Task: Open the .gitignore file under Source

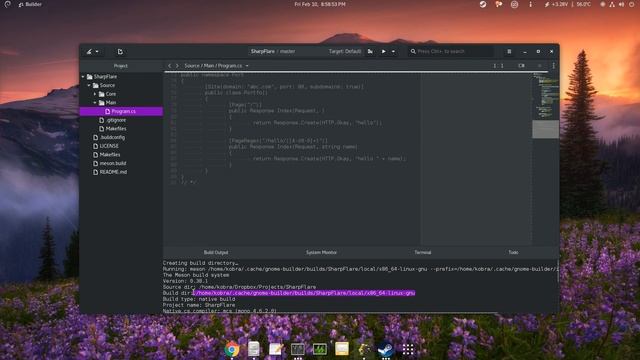Action: (113, 120)
